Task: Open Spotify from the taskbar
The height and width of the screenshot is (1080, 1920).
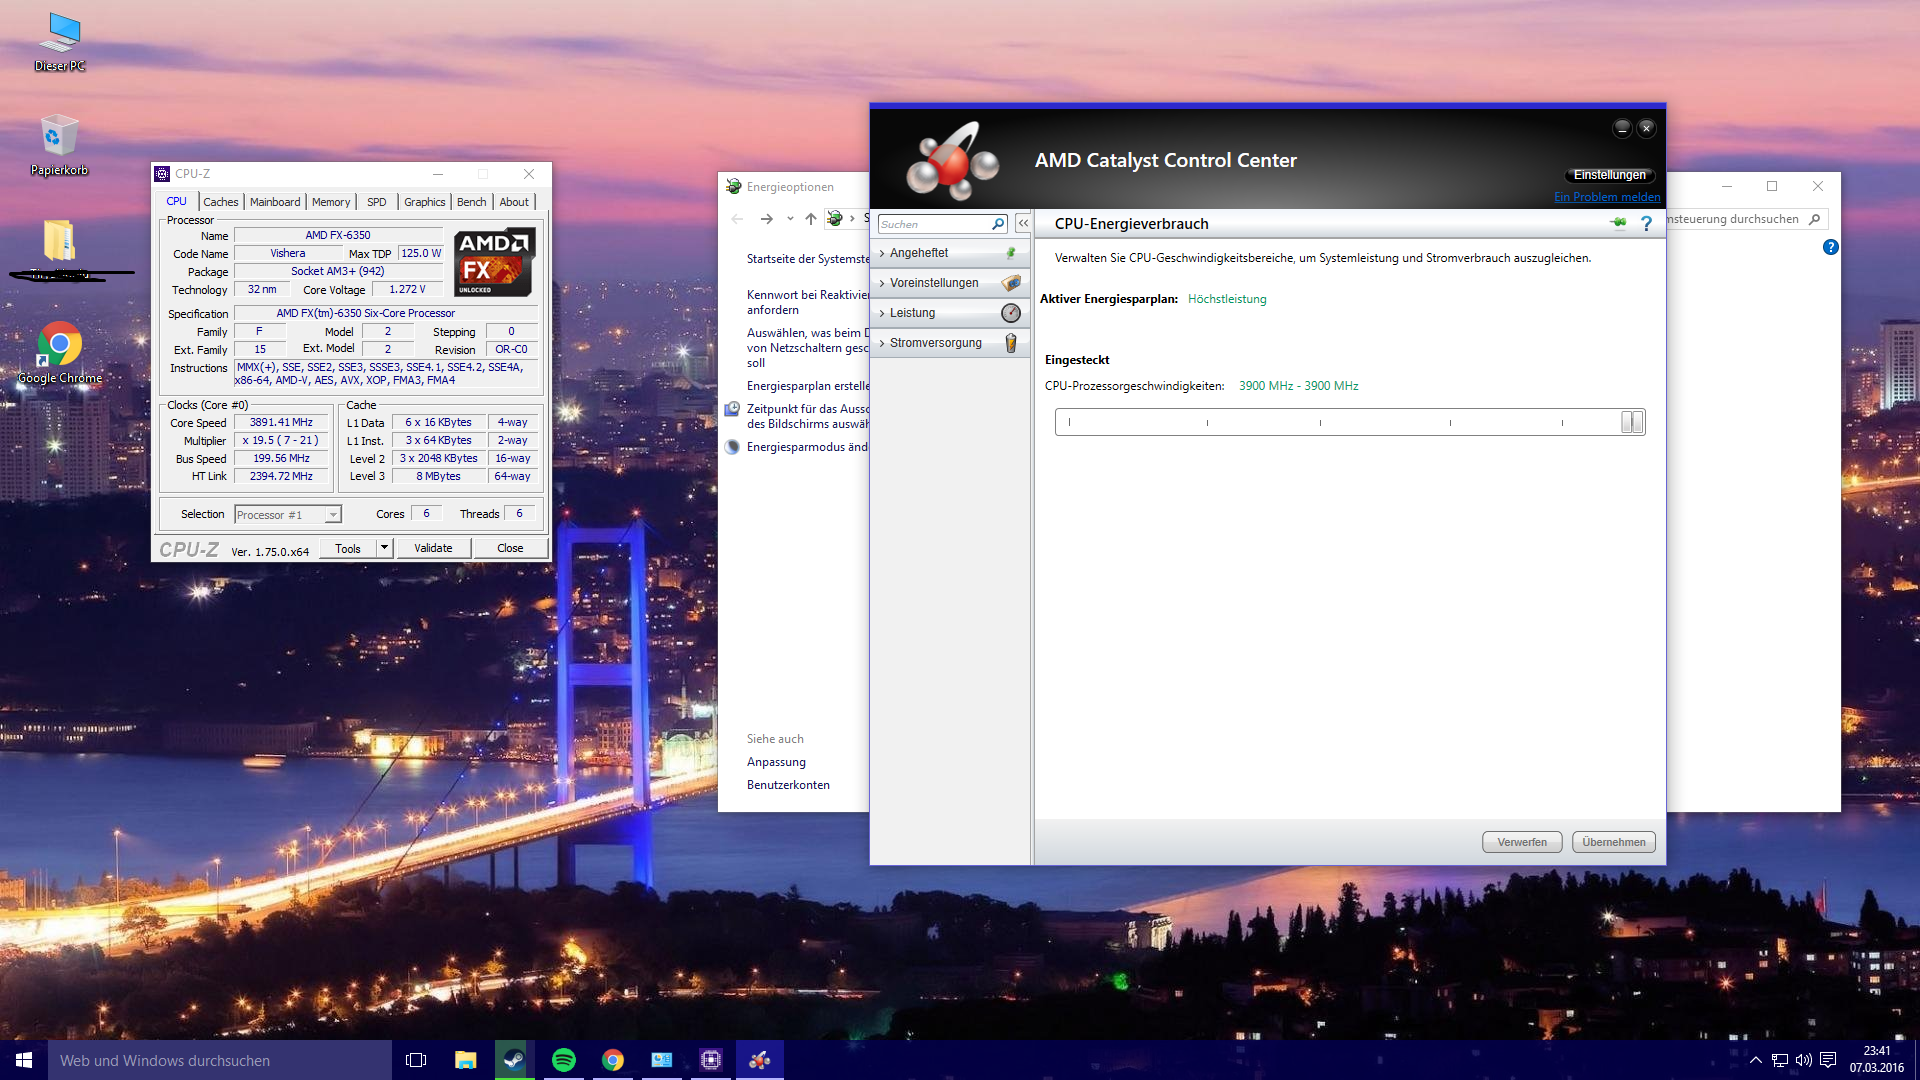Action: 564,1060
